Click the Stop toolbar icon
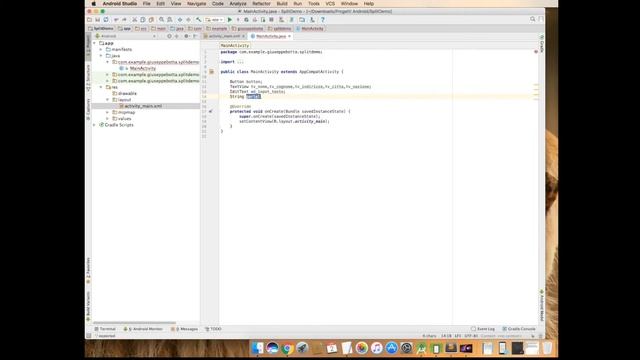 271,20
